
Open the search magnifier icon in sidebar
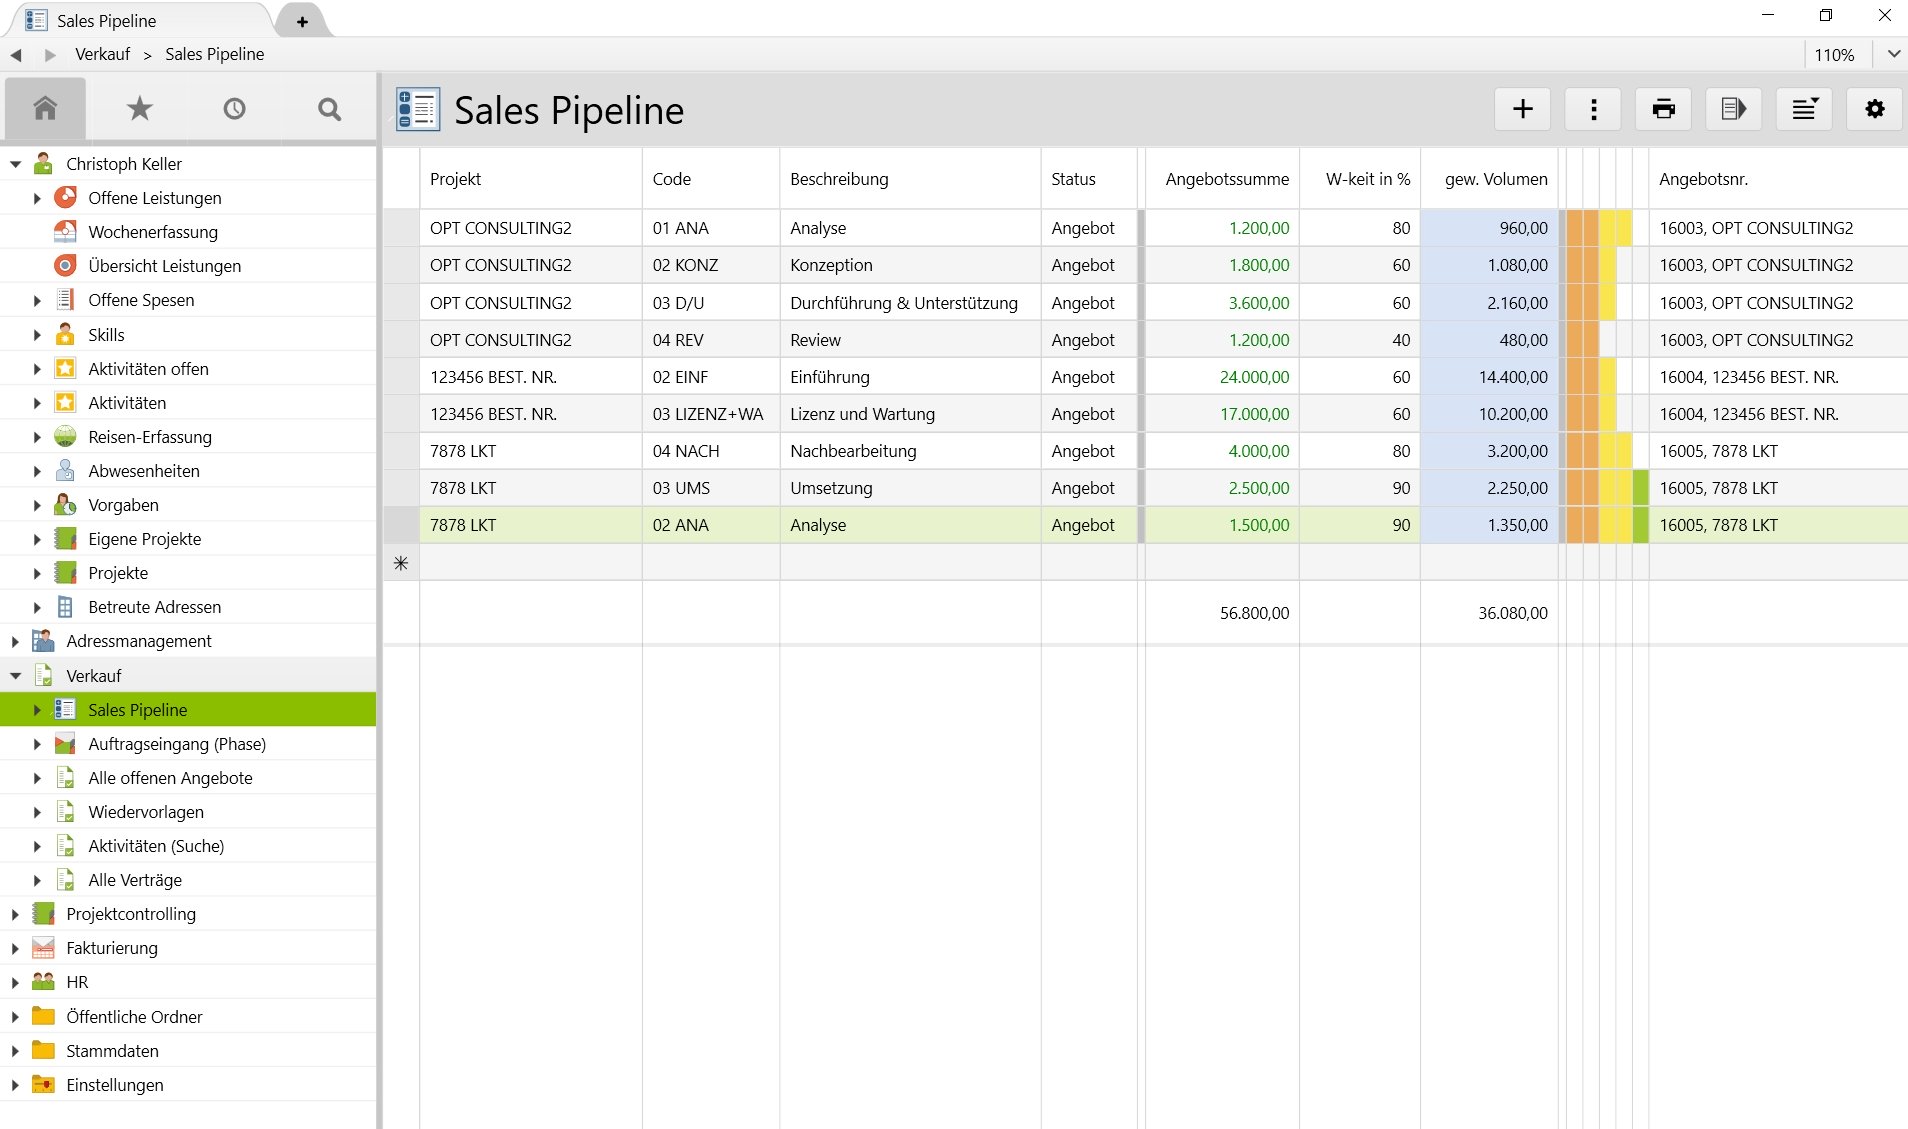click(328, 107)
